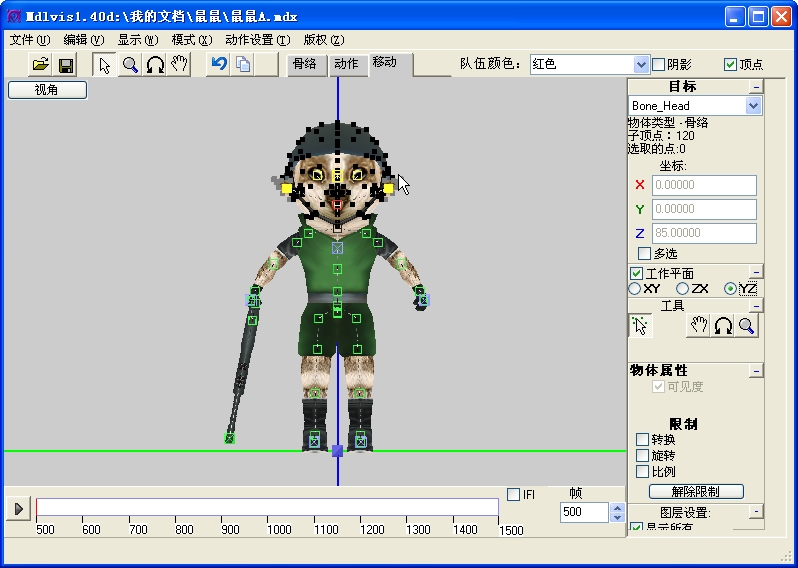The image size is (798, 568).
Task: Open the 动作设置 menu
Action: tap(257, 40)
